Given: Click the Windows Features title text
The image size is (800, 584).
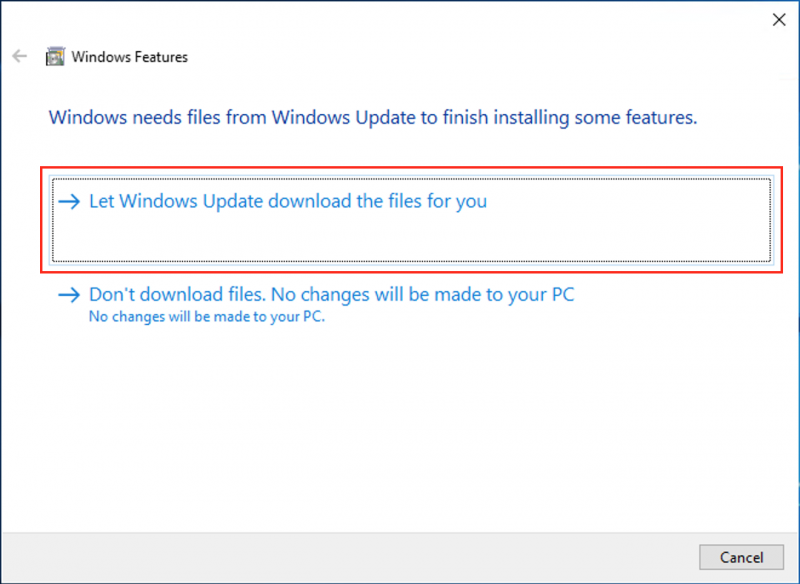Looking at the screenshot, I should point(131,57).
